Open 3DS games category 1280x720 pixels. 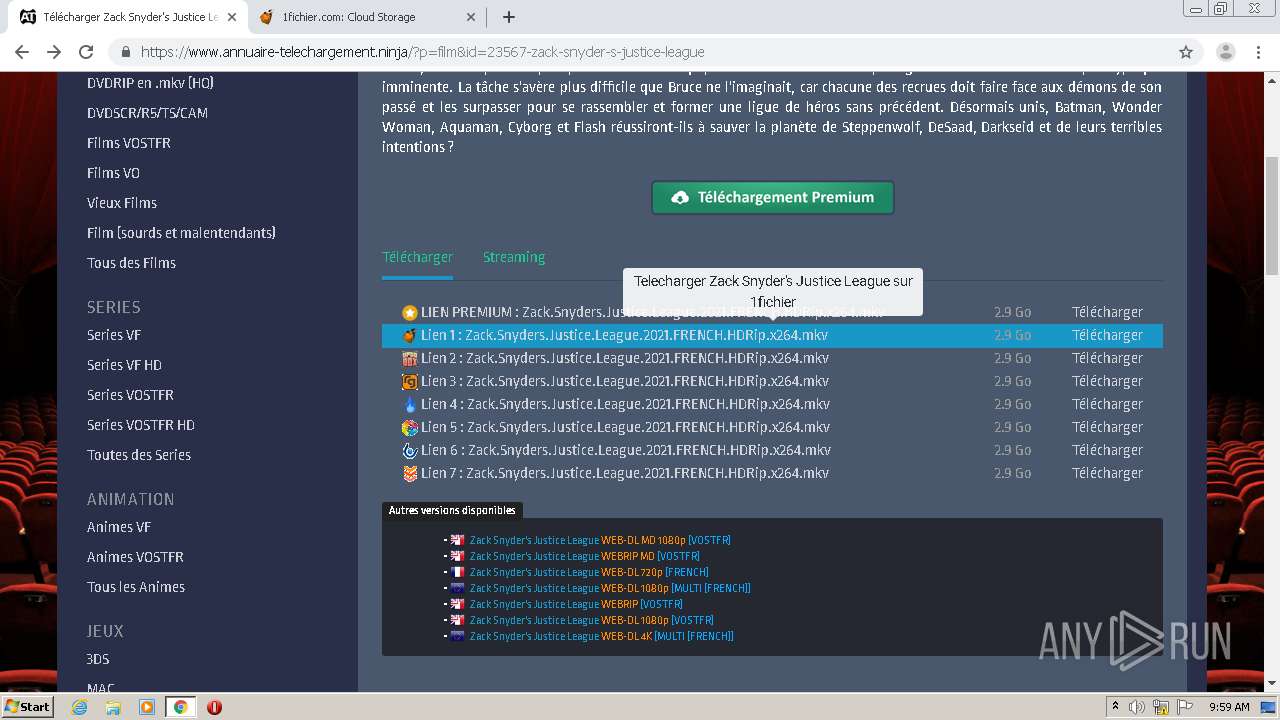point(98,659)
